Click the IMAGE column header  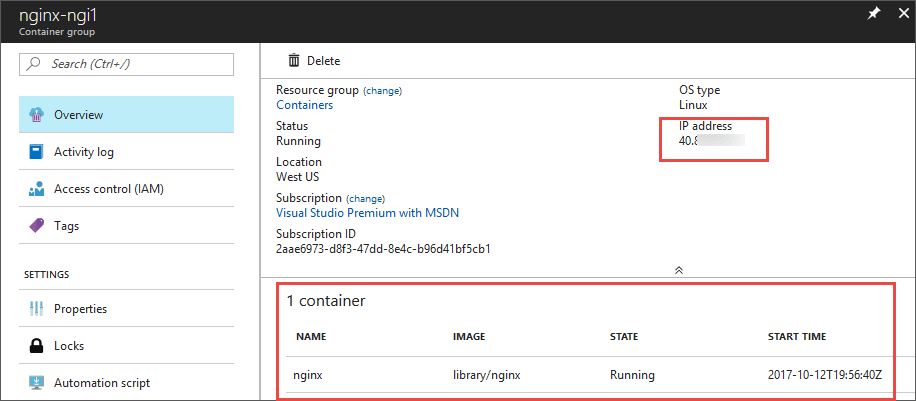pos(469,337)
